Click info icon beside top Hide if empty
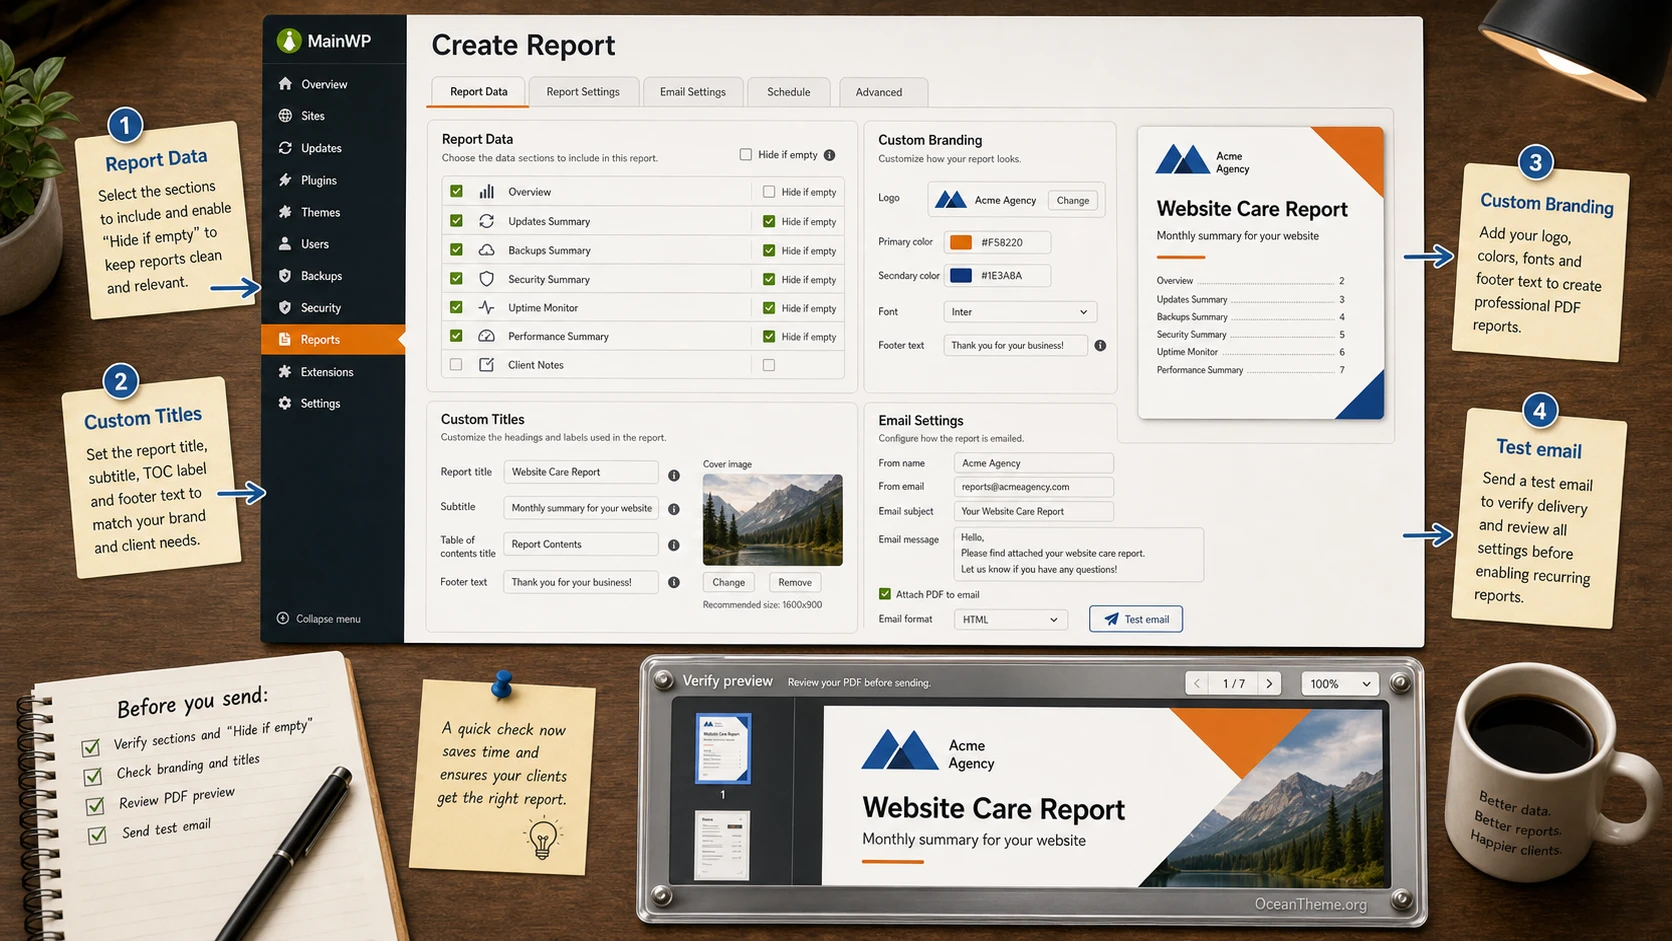The height and width of the screenshot is (941, 1672). coord(829,155)
